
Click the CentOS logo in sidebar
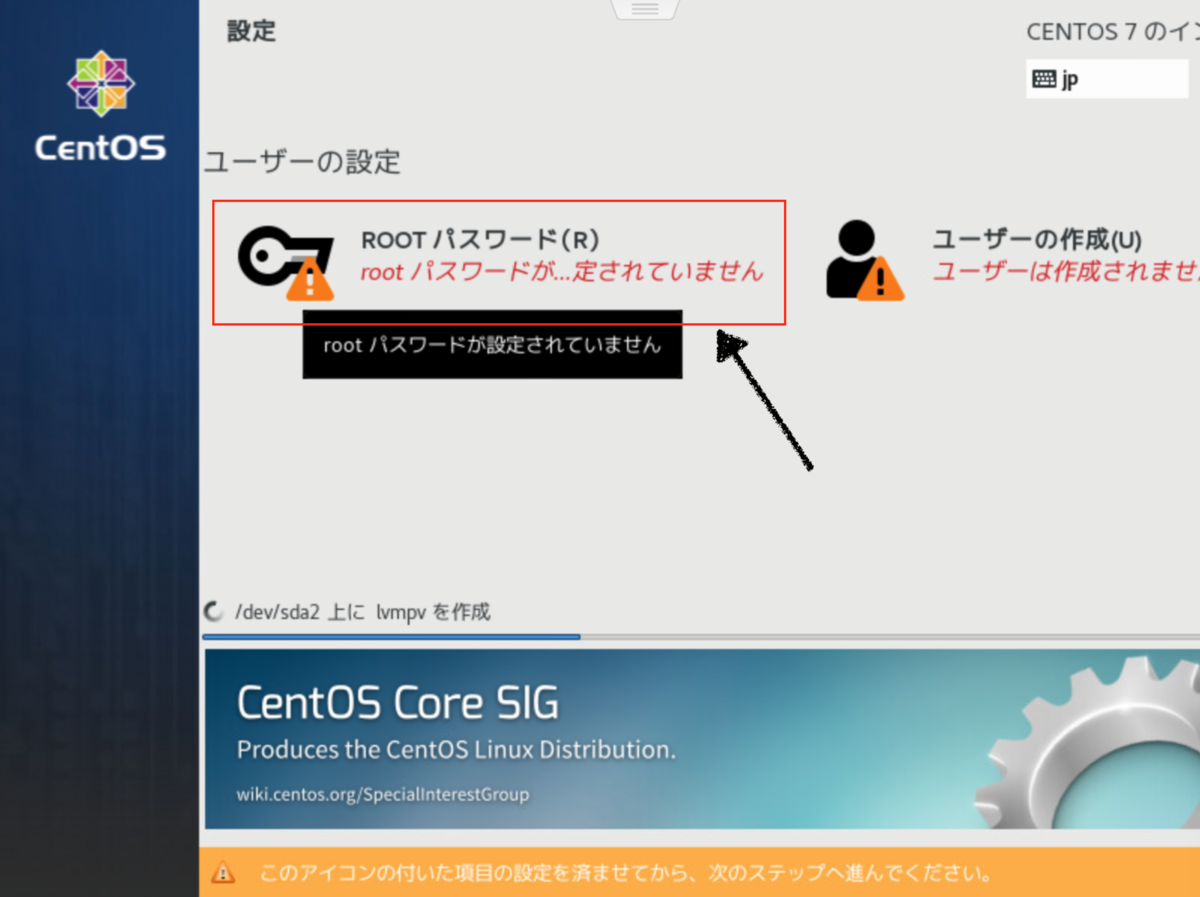tap(100, 107)
